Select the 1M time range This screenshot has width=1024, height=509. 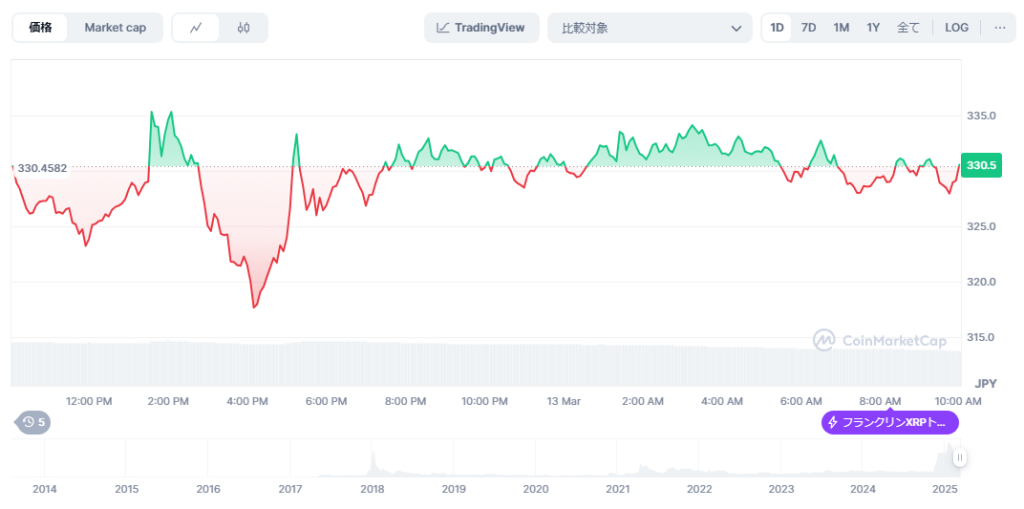841,28
